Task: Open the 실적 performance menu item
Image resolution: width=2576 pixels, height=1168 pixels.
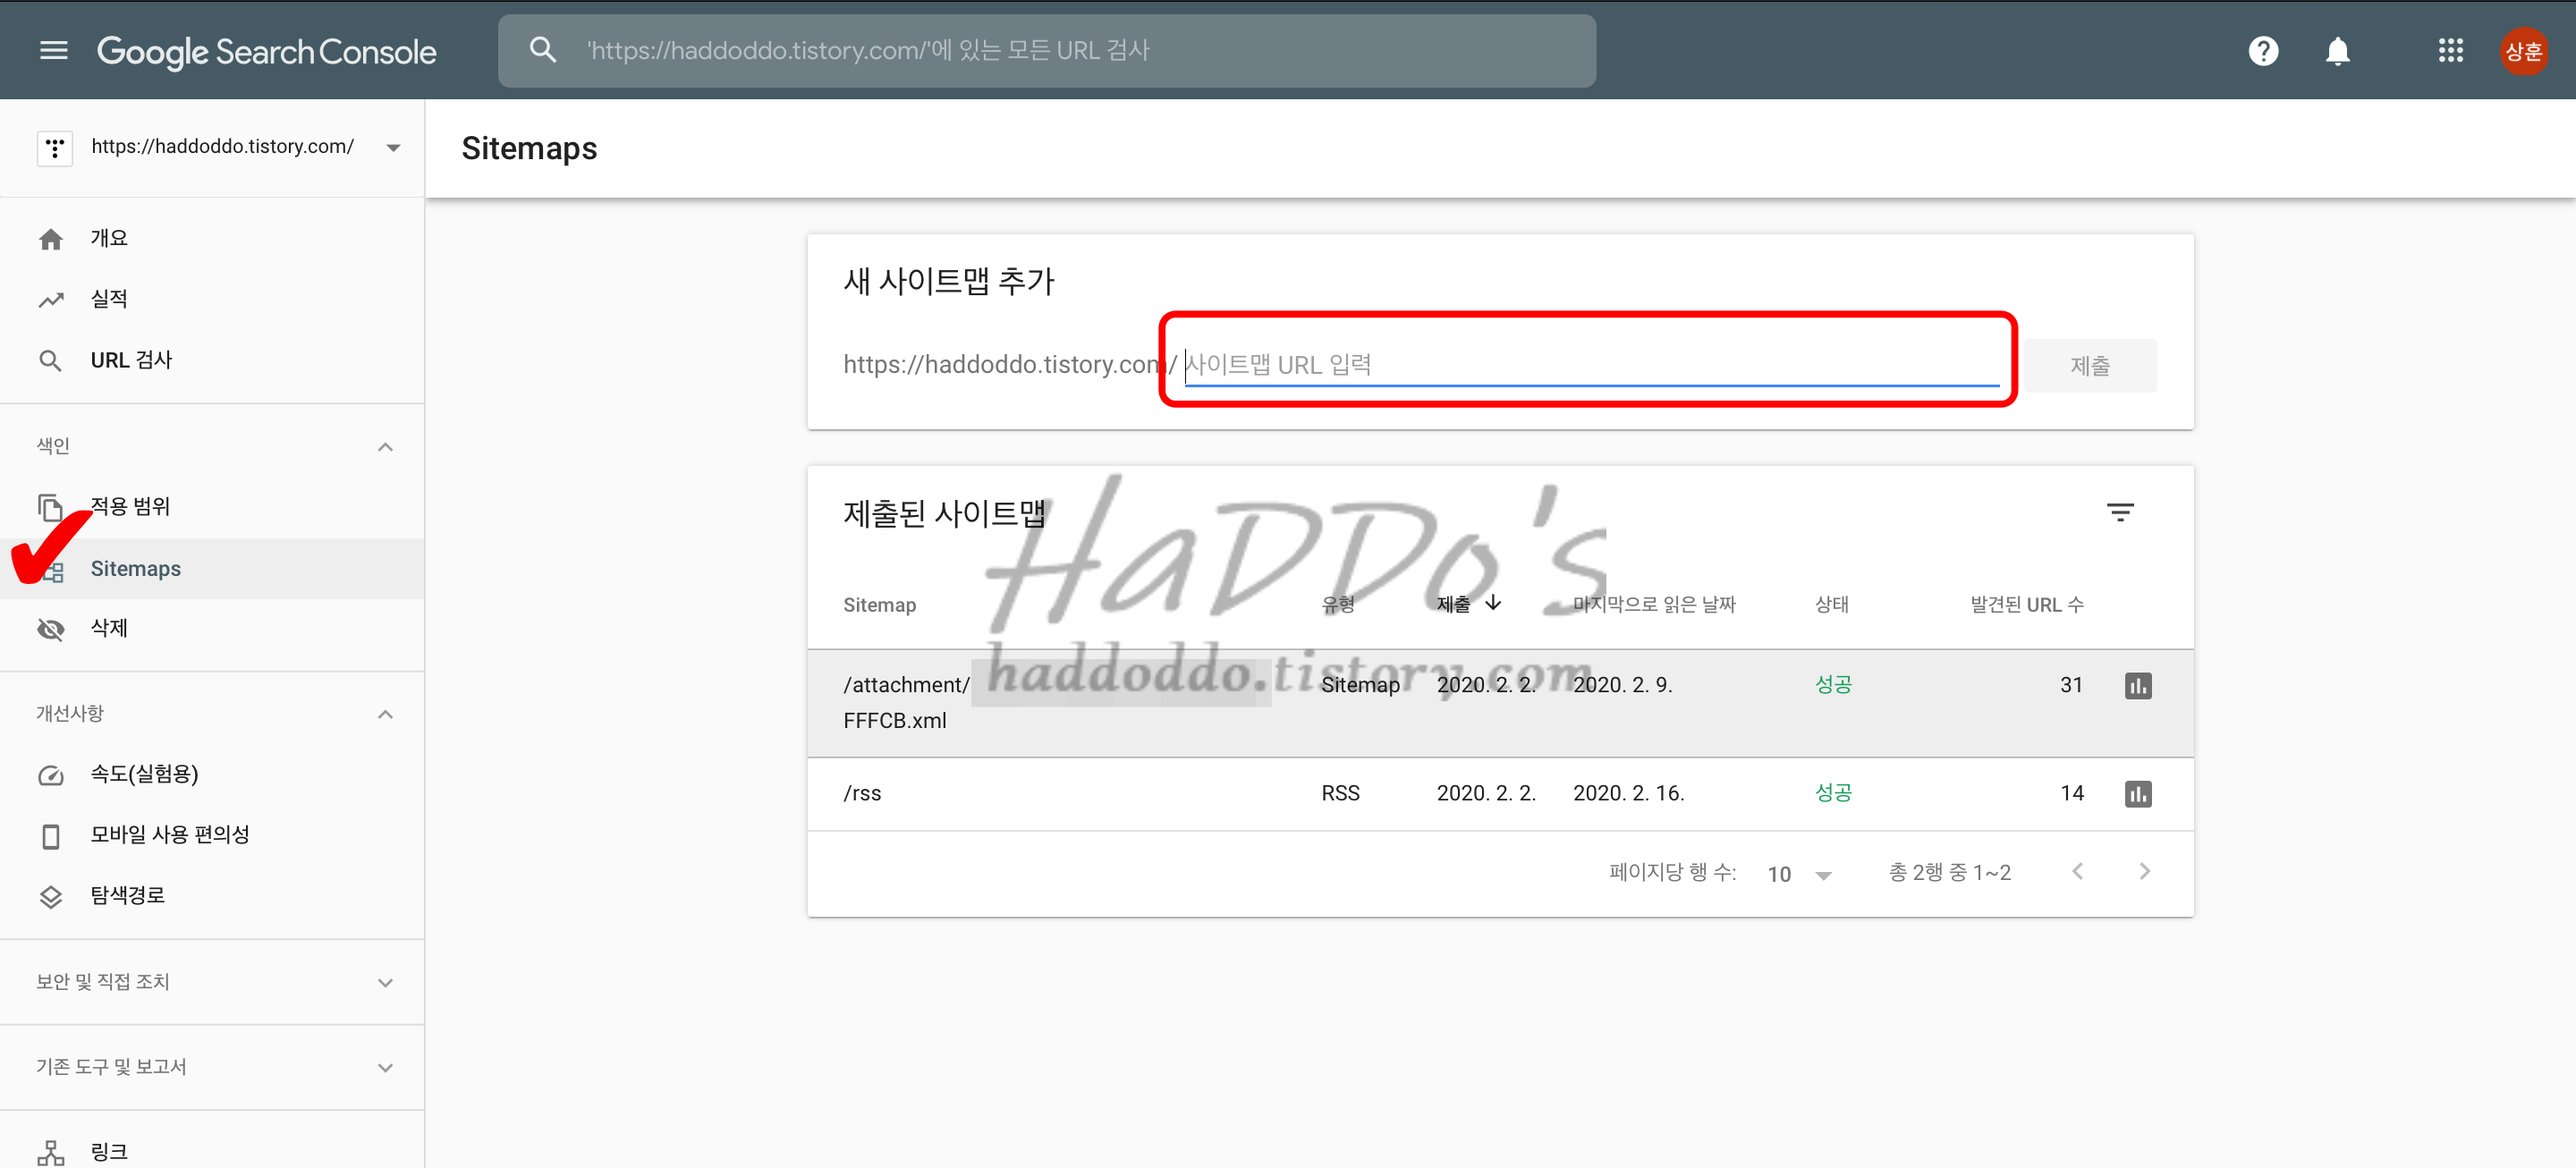Action: pyautogui.click(x=109, y=299)
